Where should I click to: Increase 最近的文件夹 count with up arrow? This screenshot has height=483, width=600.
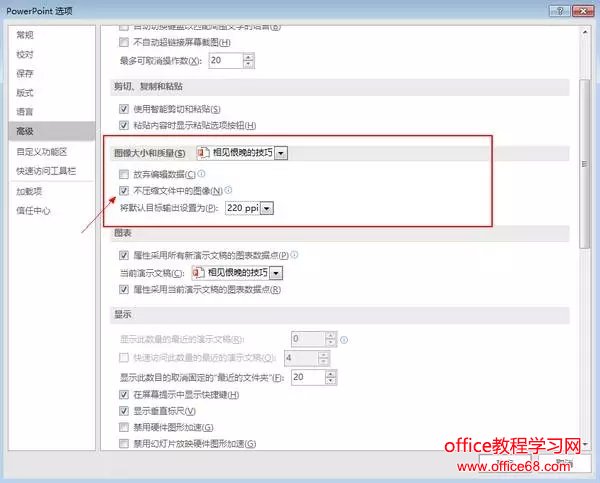coord(331,374)
